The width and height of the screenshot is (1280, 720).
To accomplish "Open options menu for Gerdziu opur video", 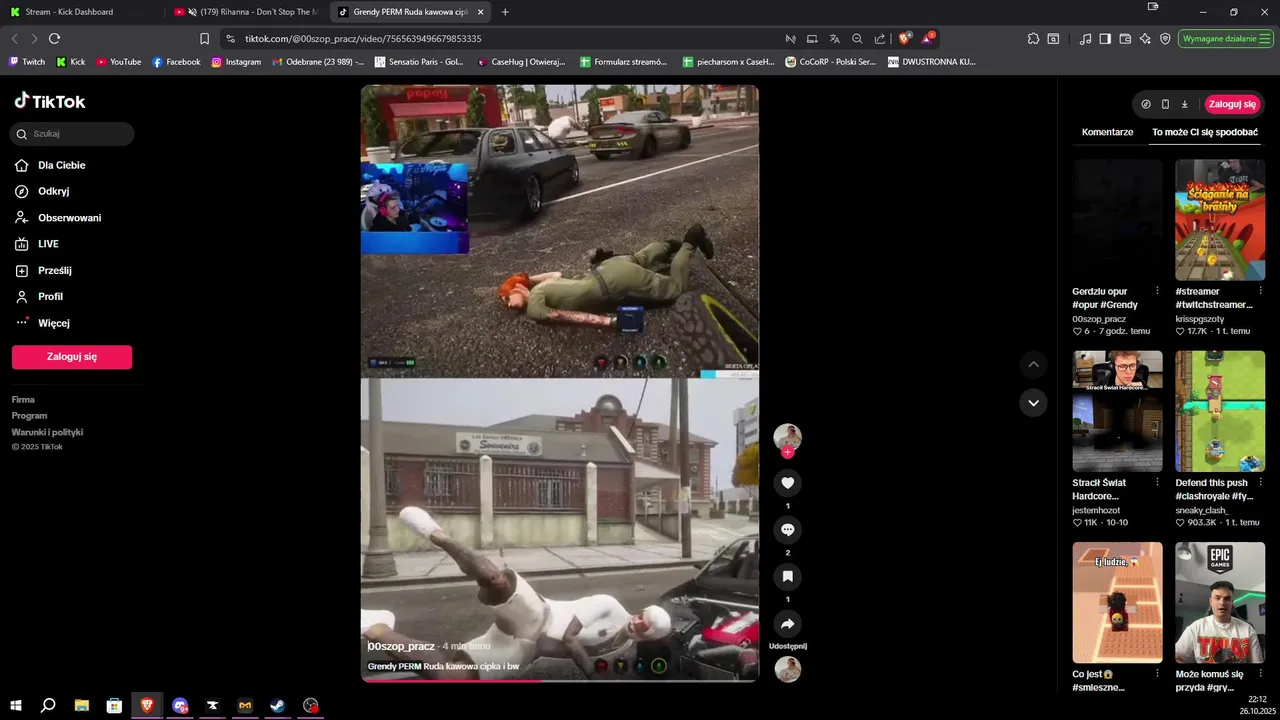I will pyautogui.click(x=1157, y=291).
